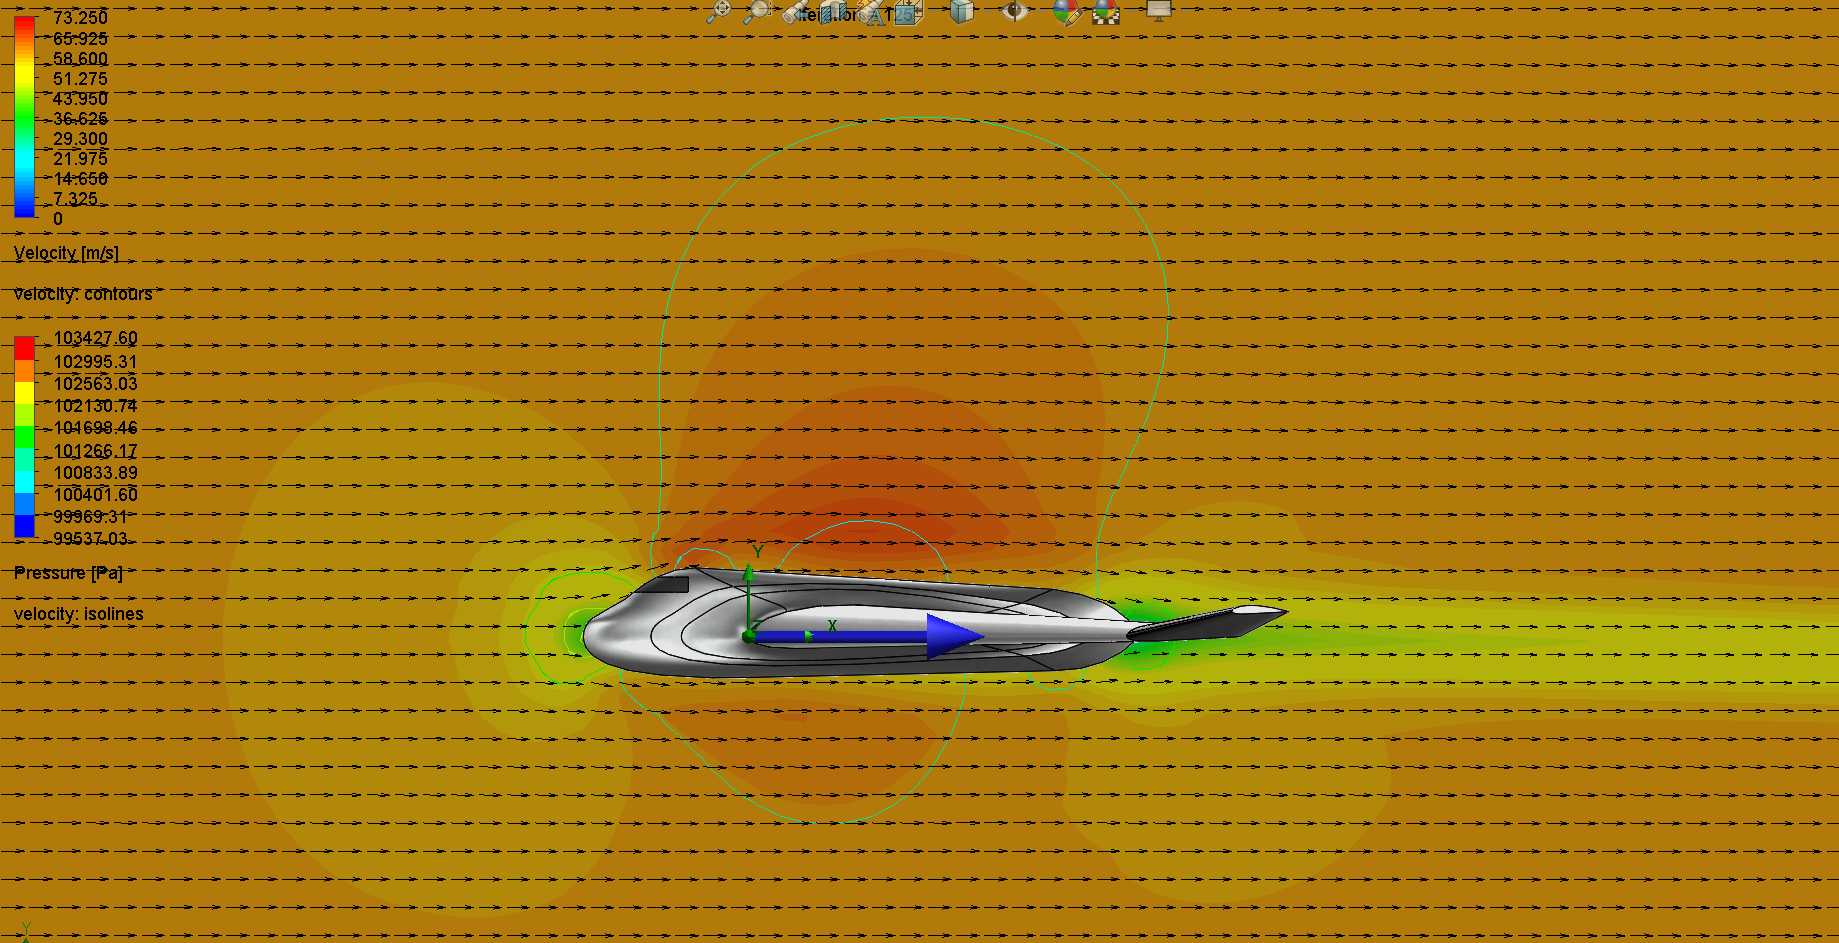
Task: Click the pressure value 101266.17
Action: [x=95, y=451]
